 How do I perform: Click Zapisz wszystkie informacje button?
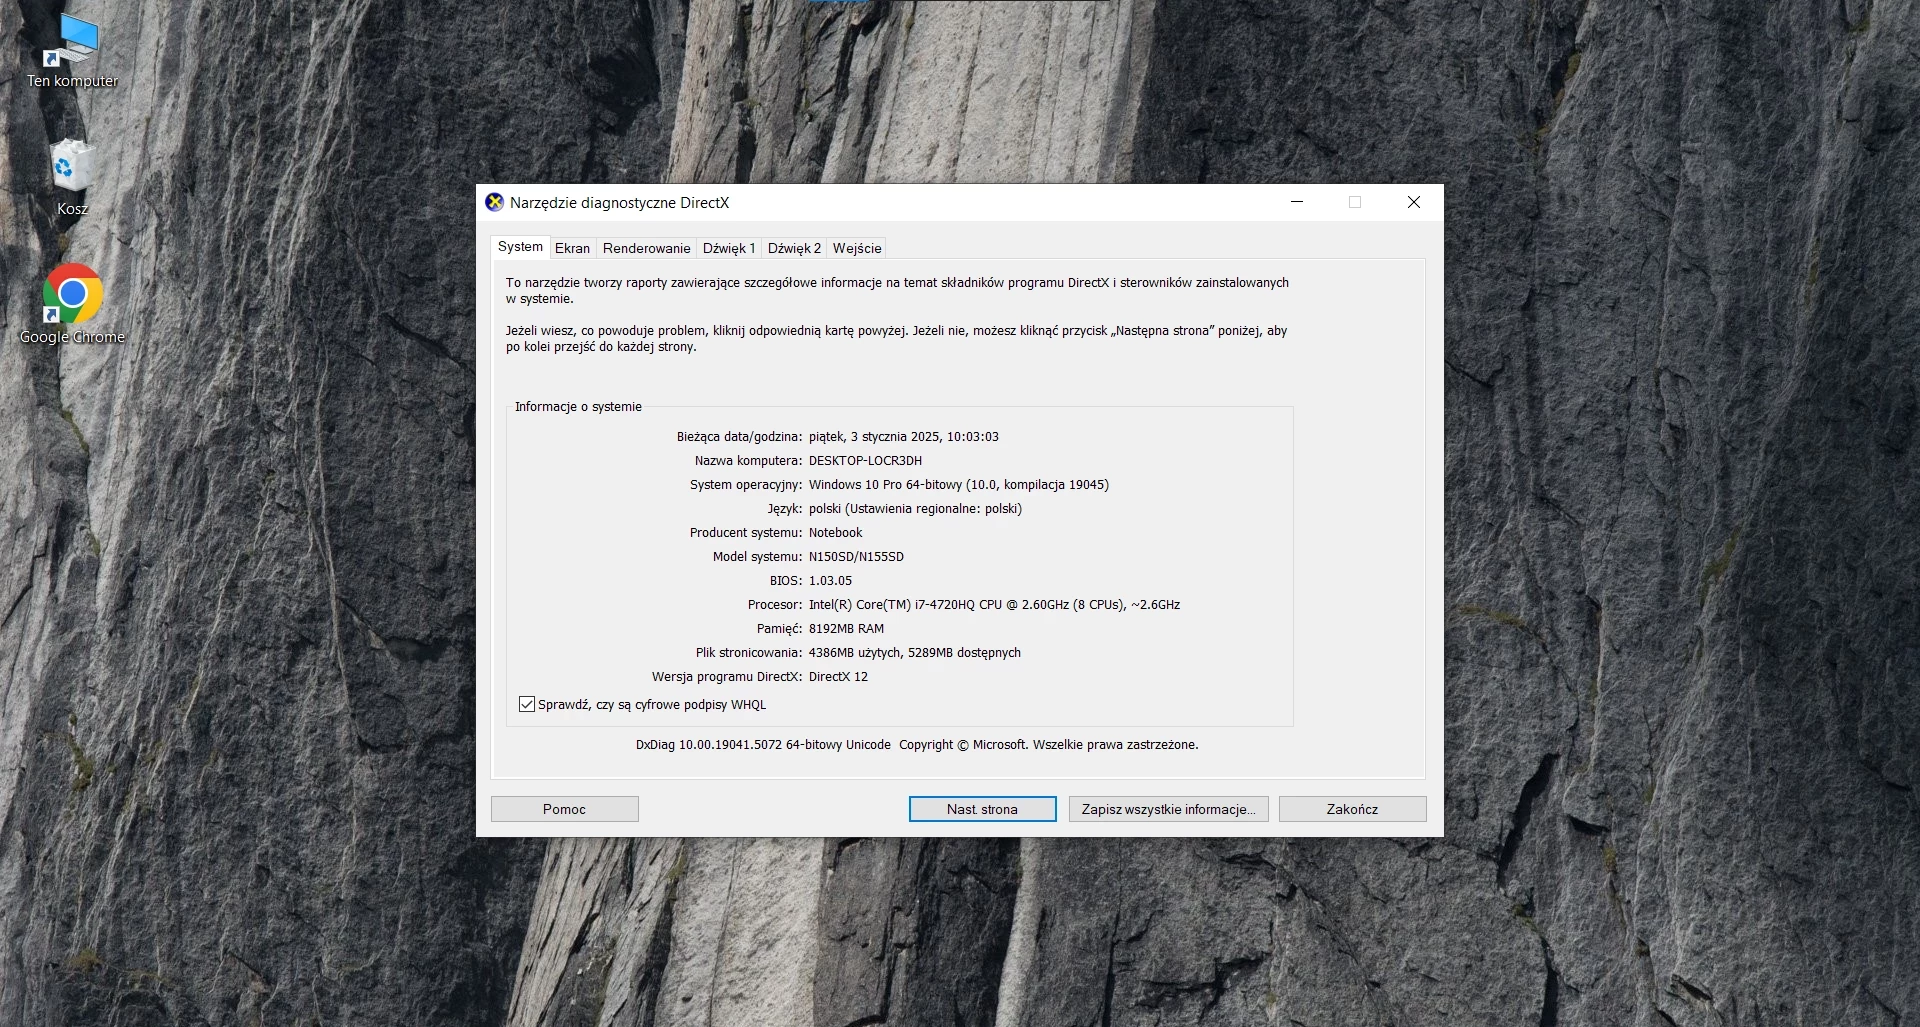(1168, 809)
